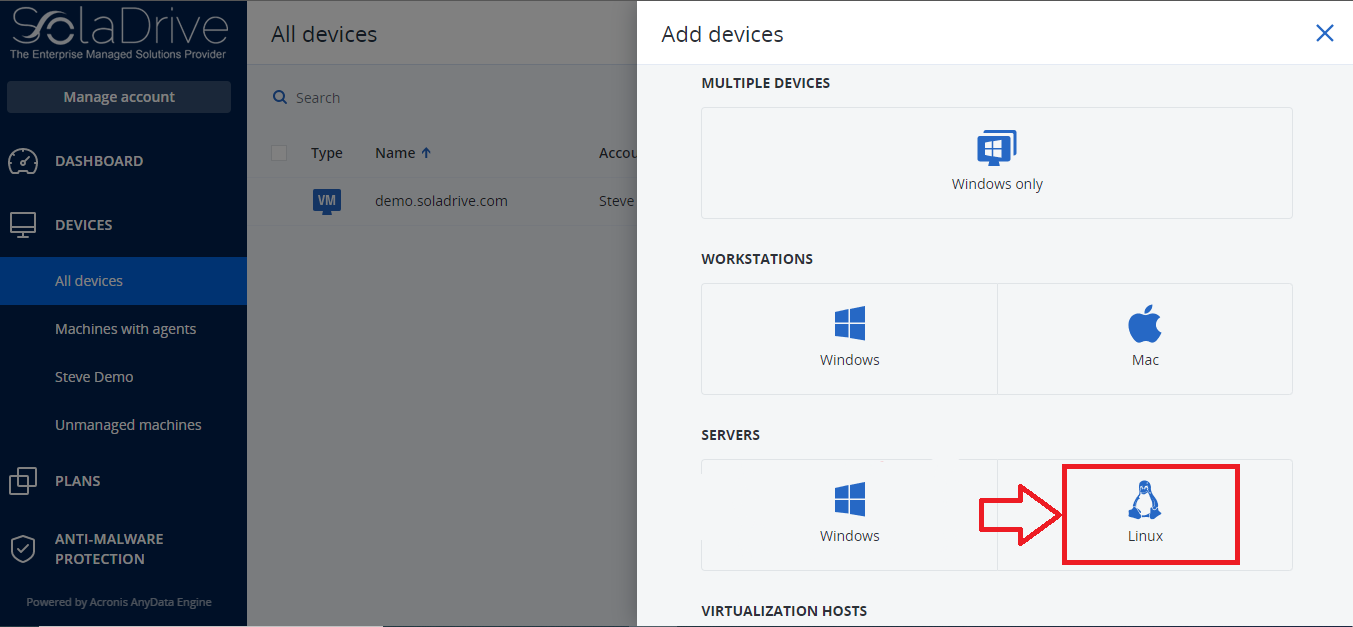Image resolution: width=1353 pixels, height=627 pixels.
Task: Click the VM icon for demo.soladrive.com
Action: tap(327, 201)
